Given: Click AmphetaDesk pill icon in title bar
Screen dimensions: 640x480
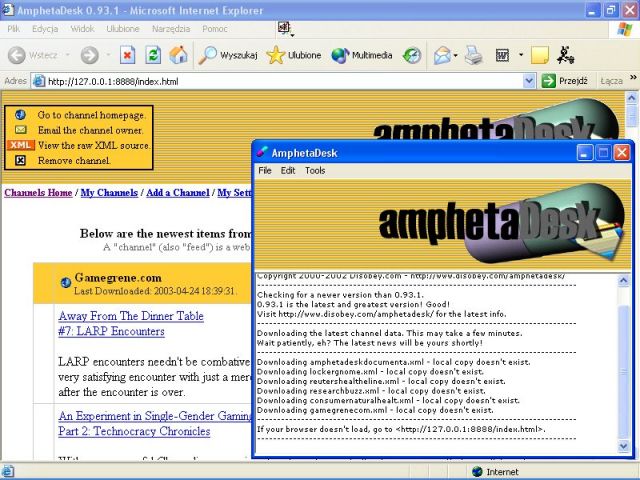Looking at the screenshot, I should 262,153.
